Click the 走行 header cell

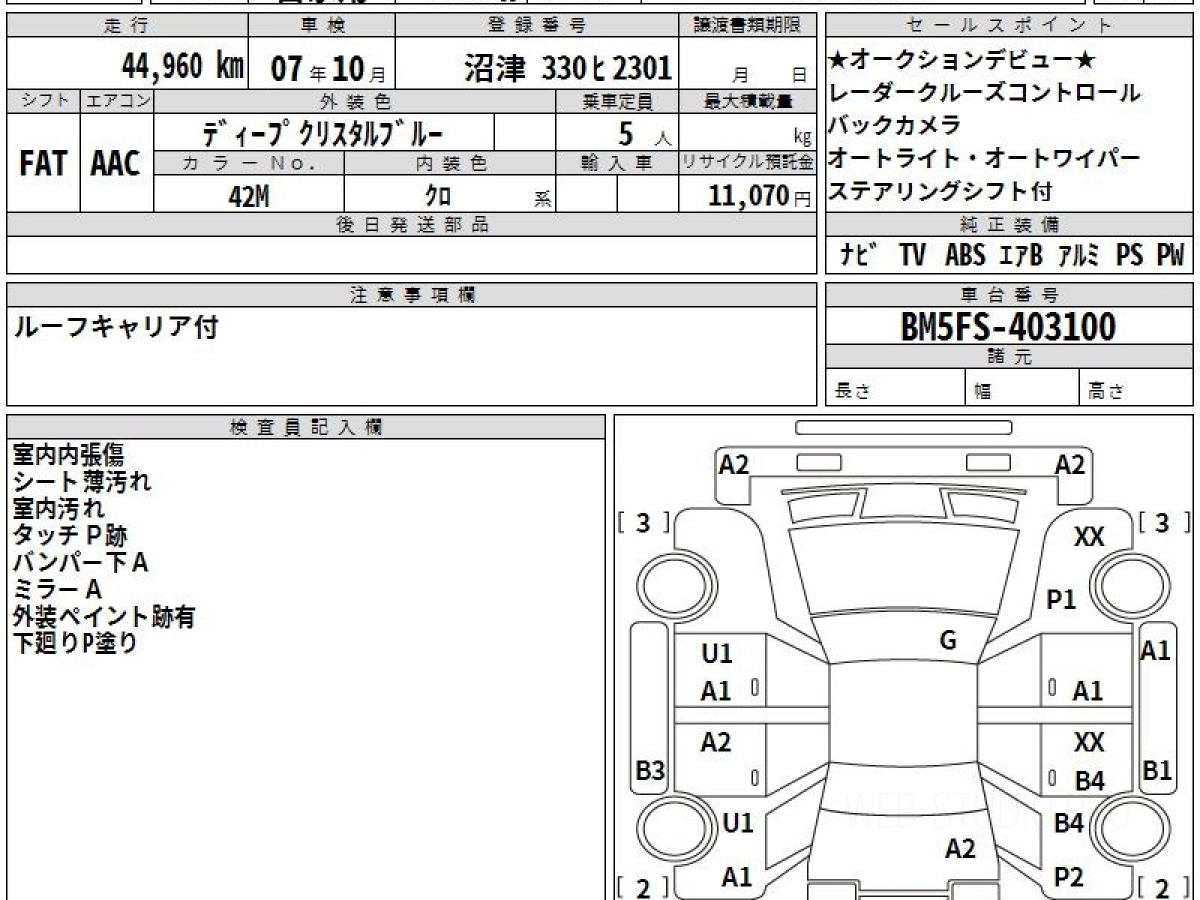click(126, 26)
